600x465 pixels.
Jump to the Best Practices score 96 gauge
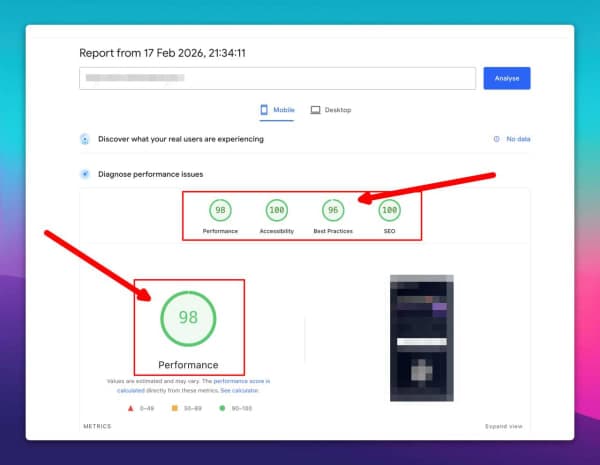333,210
